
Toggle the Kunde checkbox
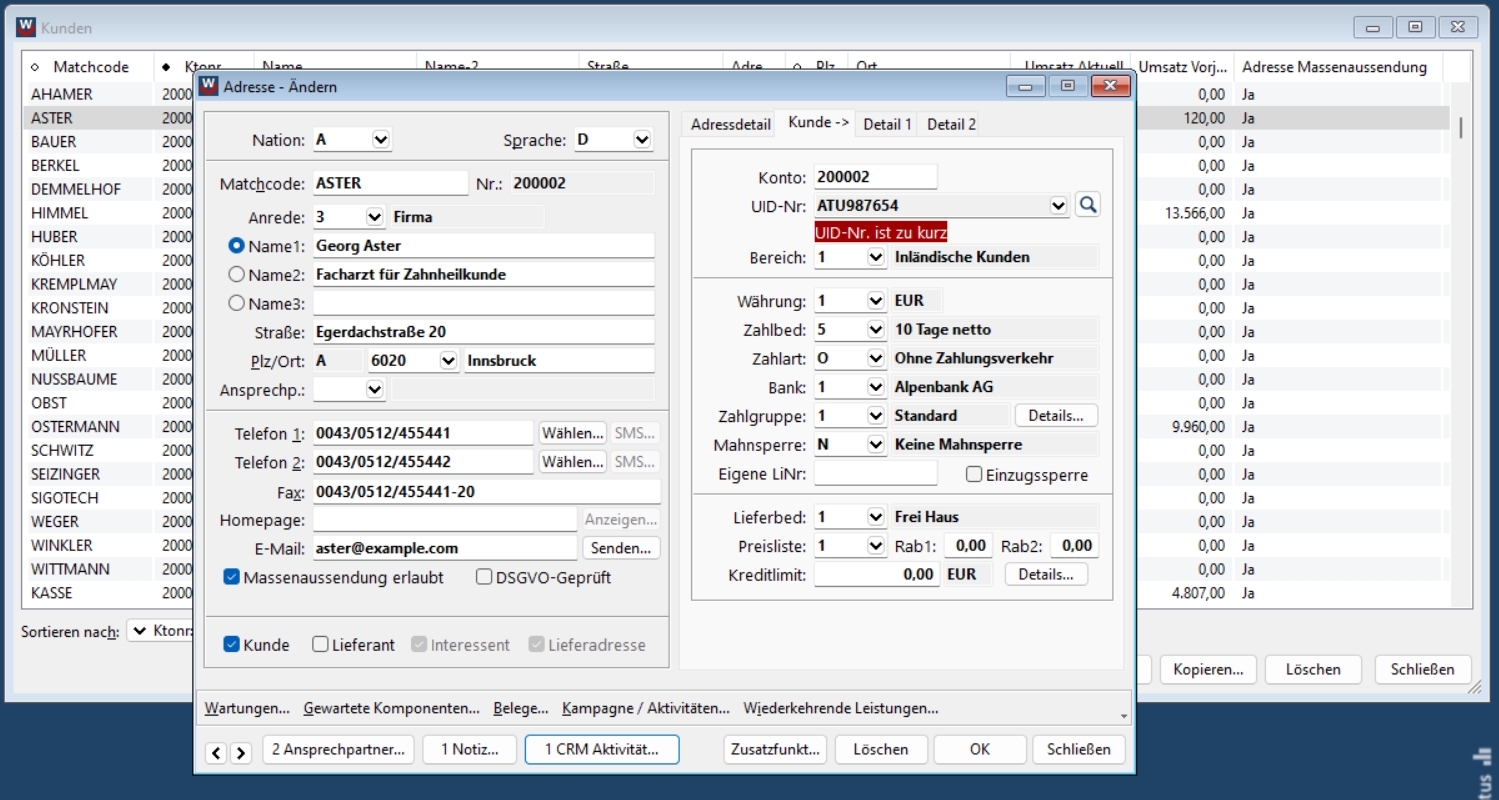(x=231, y=645)
